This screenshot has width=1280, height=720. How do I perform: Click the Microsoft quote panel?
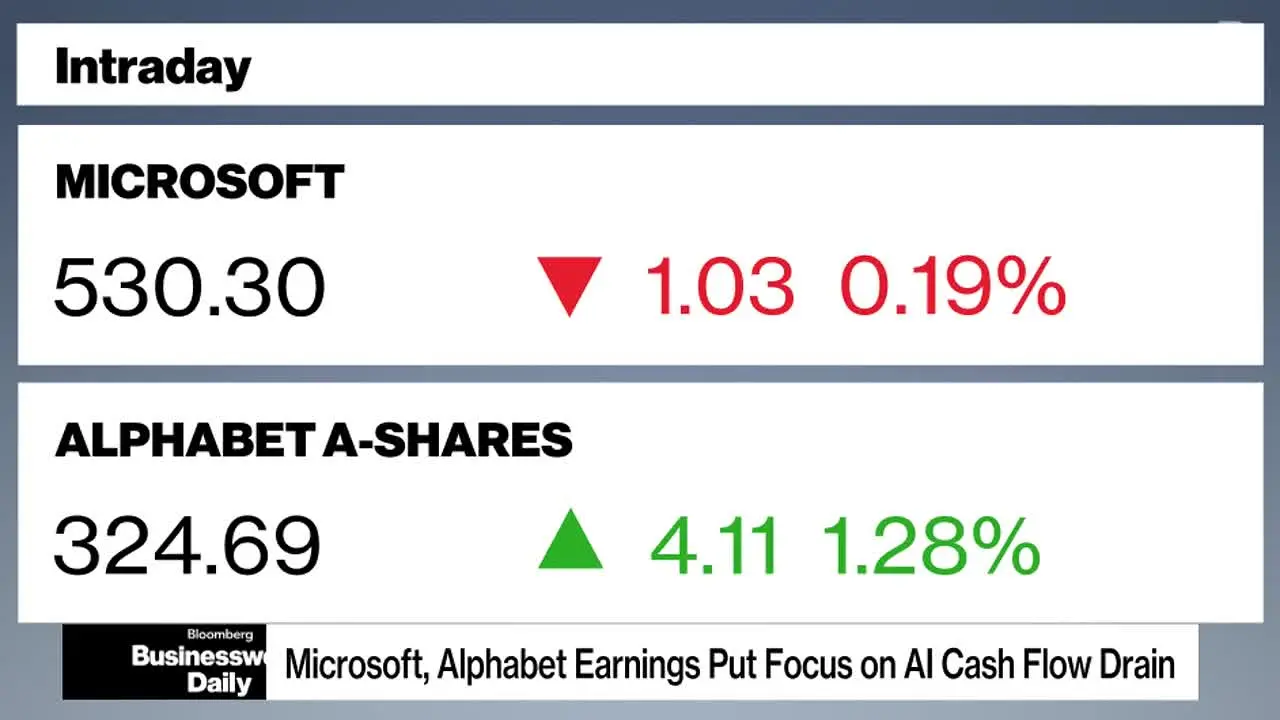tap(640, 244)
